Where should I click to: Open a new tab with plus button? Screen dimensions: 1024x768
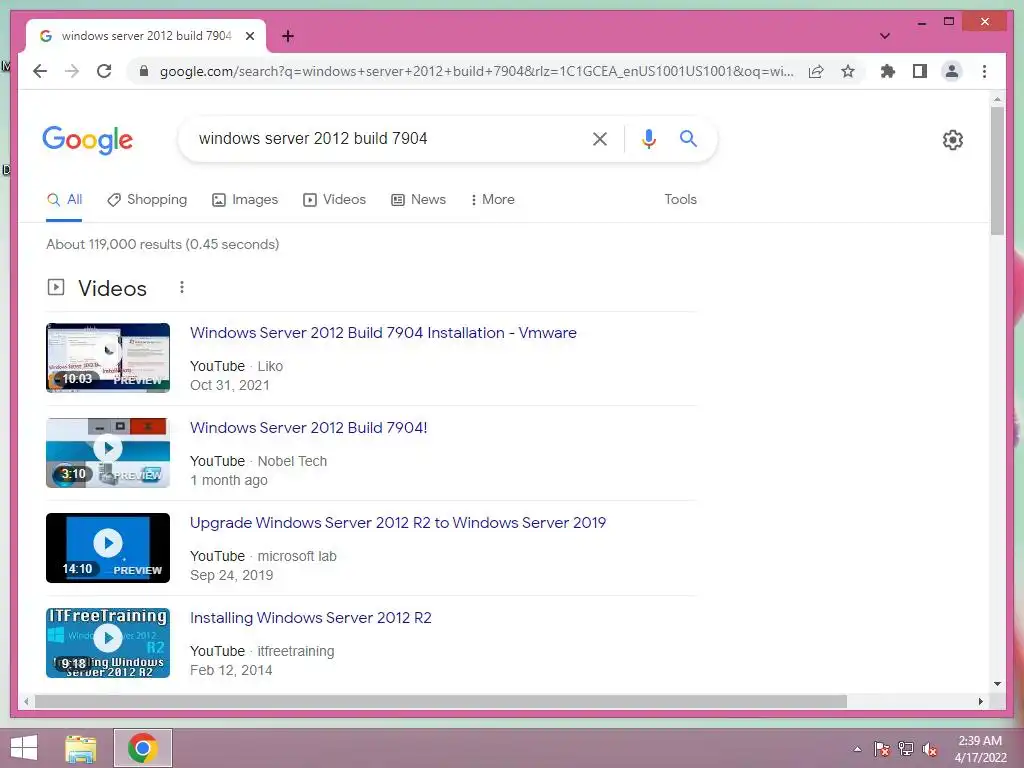click(x=287, y=37)
